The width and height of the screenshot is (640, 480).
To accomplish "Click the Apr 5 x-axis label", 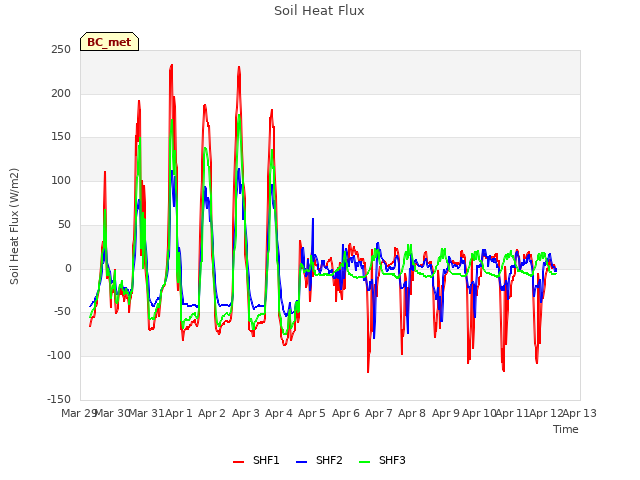I will pos(312,413).
